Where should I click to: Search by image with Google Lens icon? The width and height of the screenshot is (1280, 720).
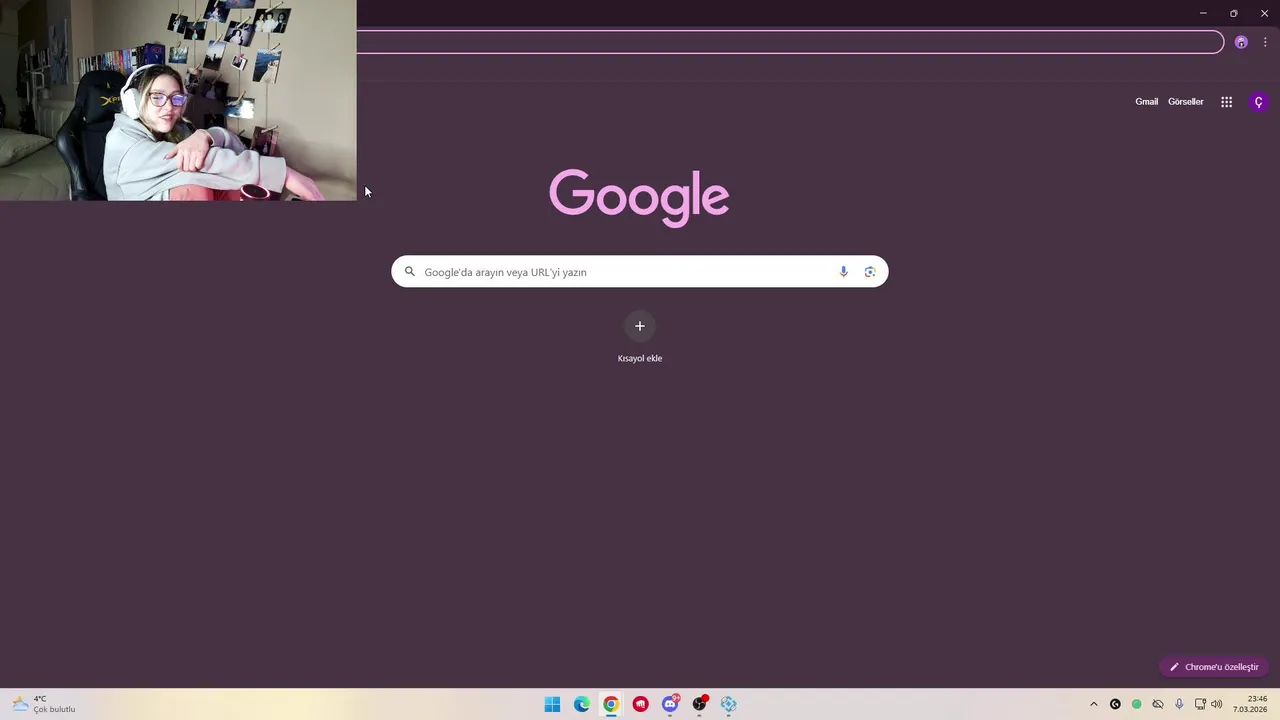tap(870, 272)
